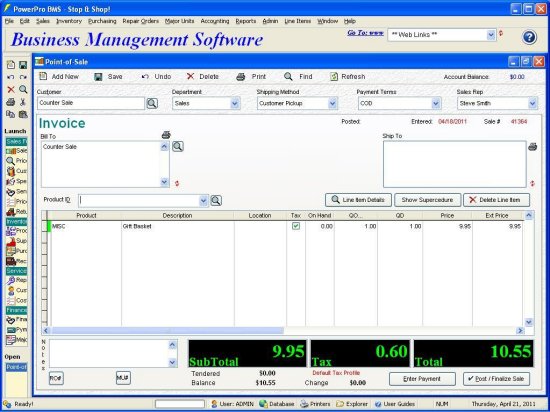
Task: Click the red X icon in left sidebar
Action: [11, 89]
